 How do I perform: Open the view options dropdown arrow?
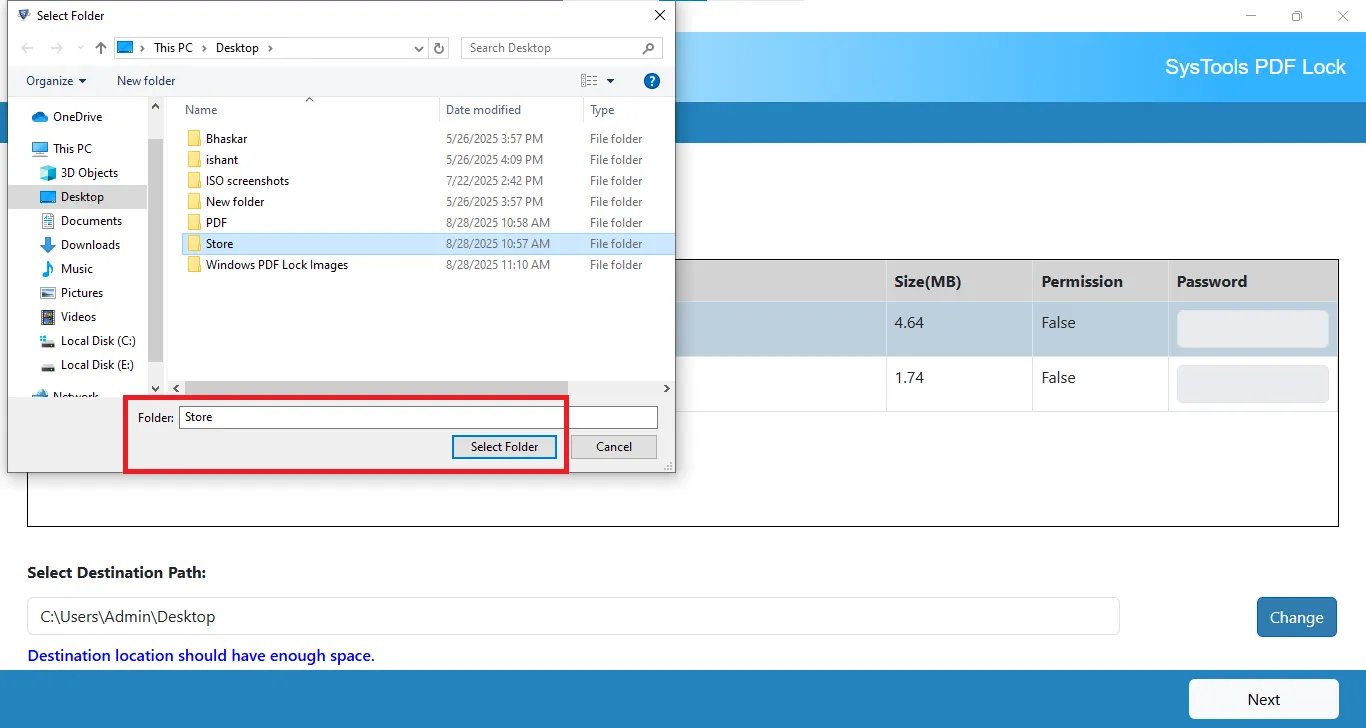(x=610, y=81)
